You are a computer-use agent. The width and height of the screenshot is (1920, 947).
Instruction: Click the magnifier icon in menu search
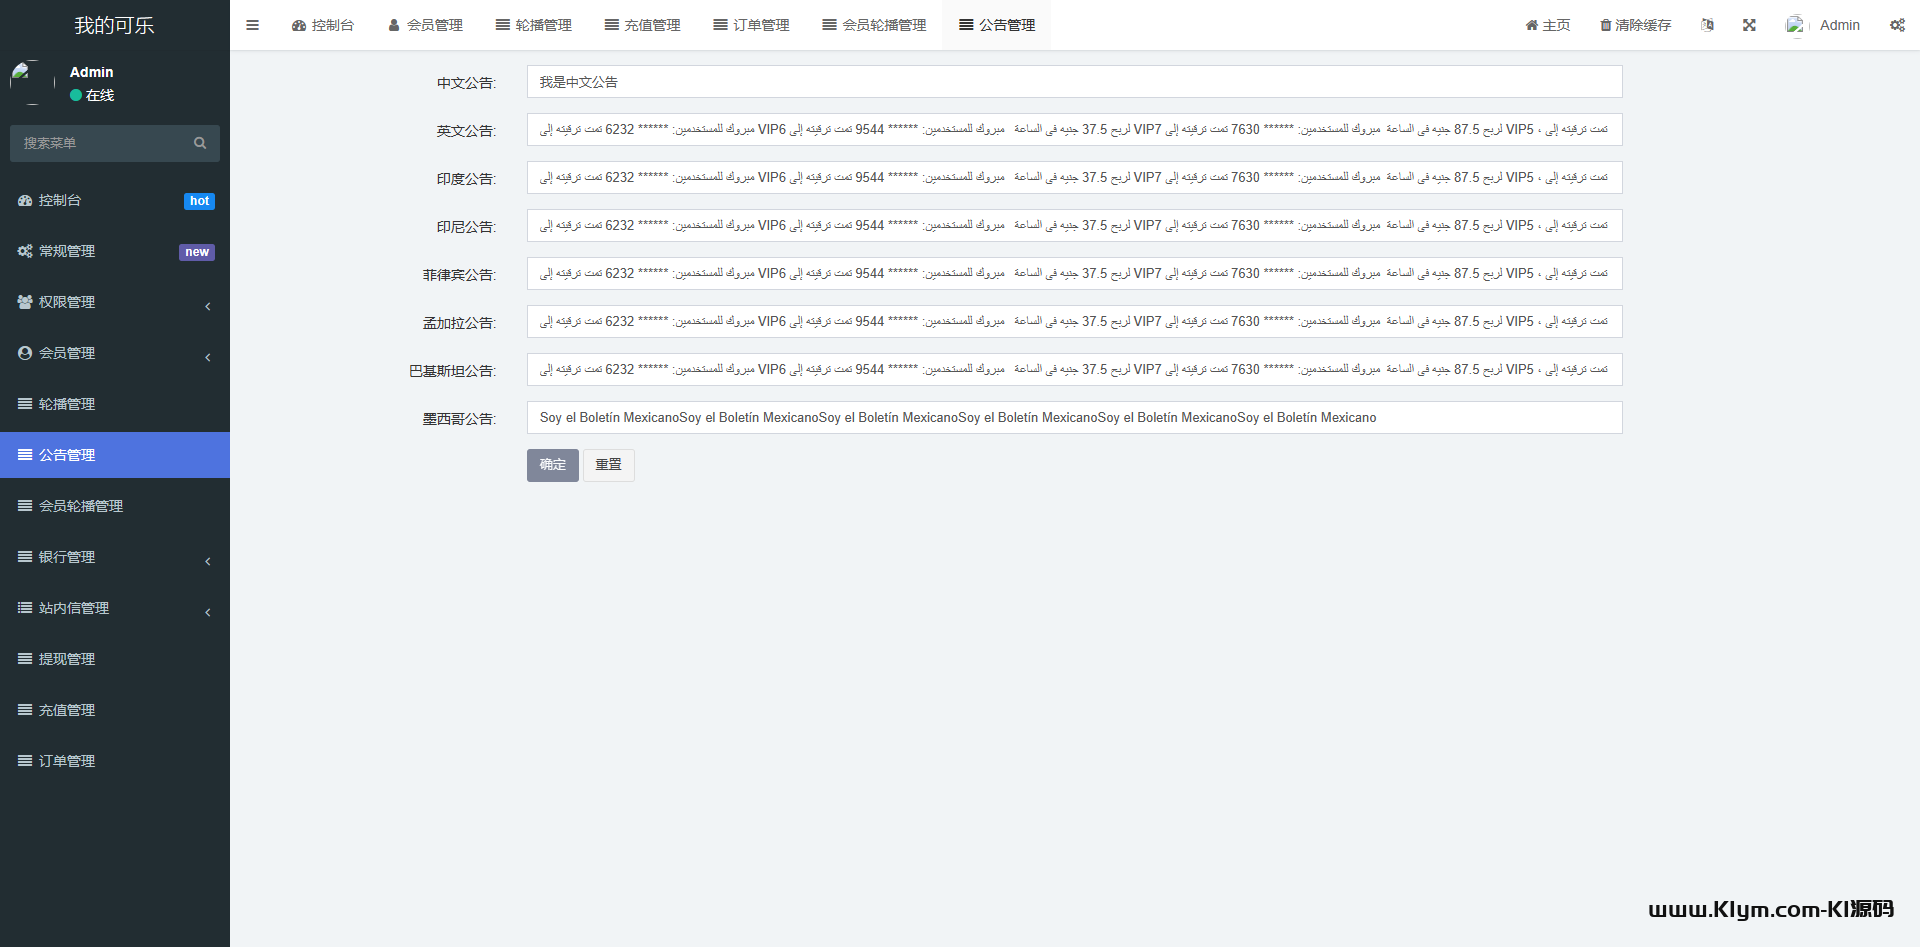[x=200, y=143]
